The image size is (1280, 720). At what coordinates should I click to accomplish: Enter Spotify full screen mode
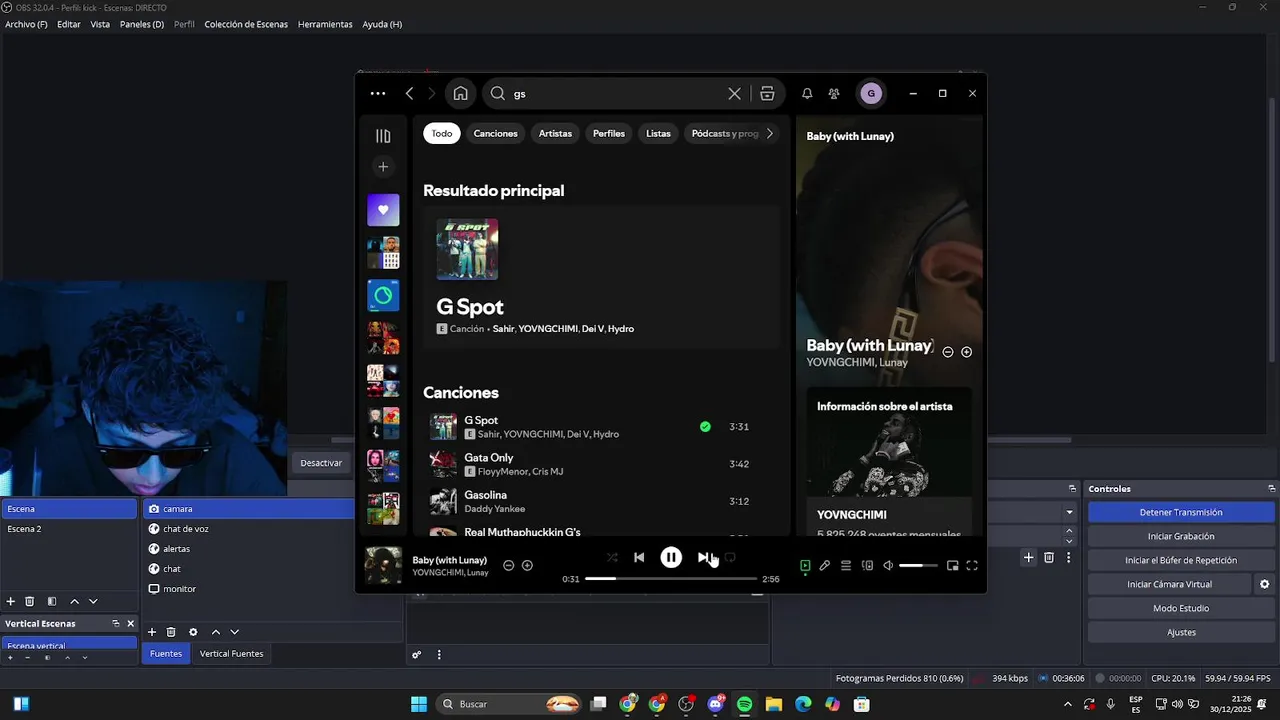[x=972, y=565]
